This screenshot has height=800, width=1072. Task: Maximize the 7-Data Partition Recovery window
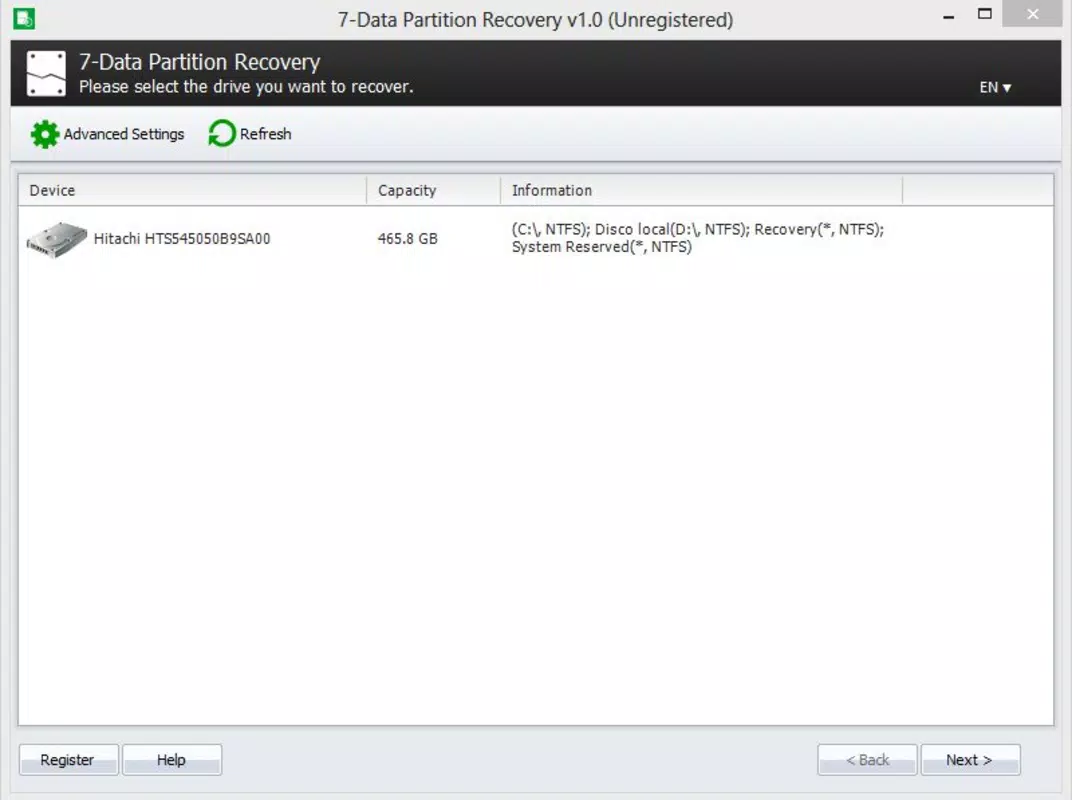[x=984, y=14]
